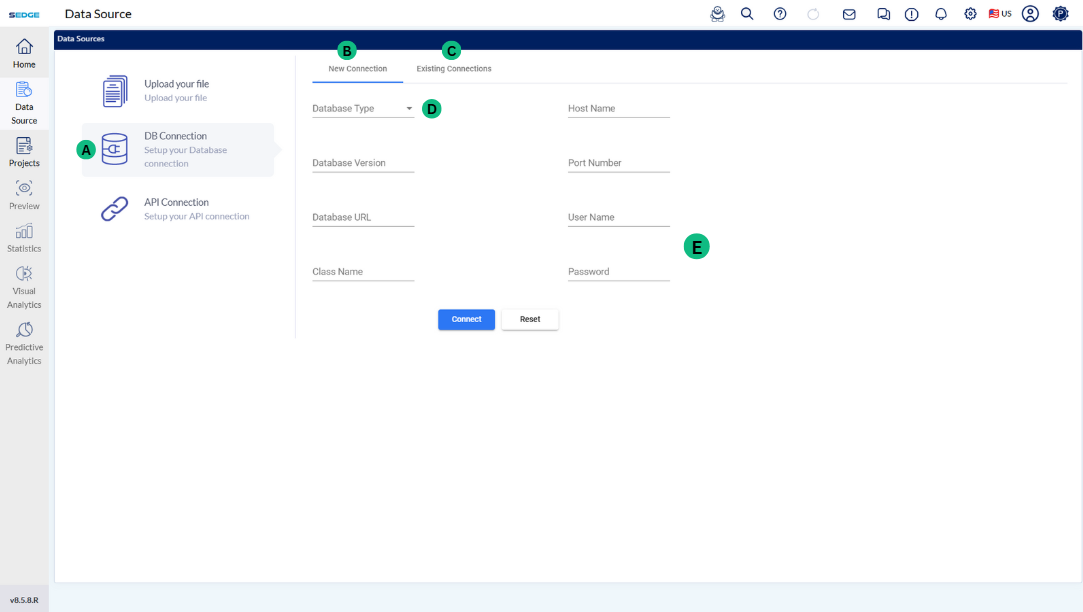
Task: Select the API Connection option
Action: (177, 209)
